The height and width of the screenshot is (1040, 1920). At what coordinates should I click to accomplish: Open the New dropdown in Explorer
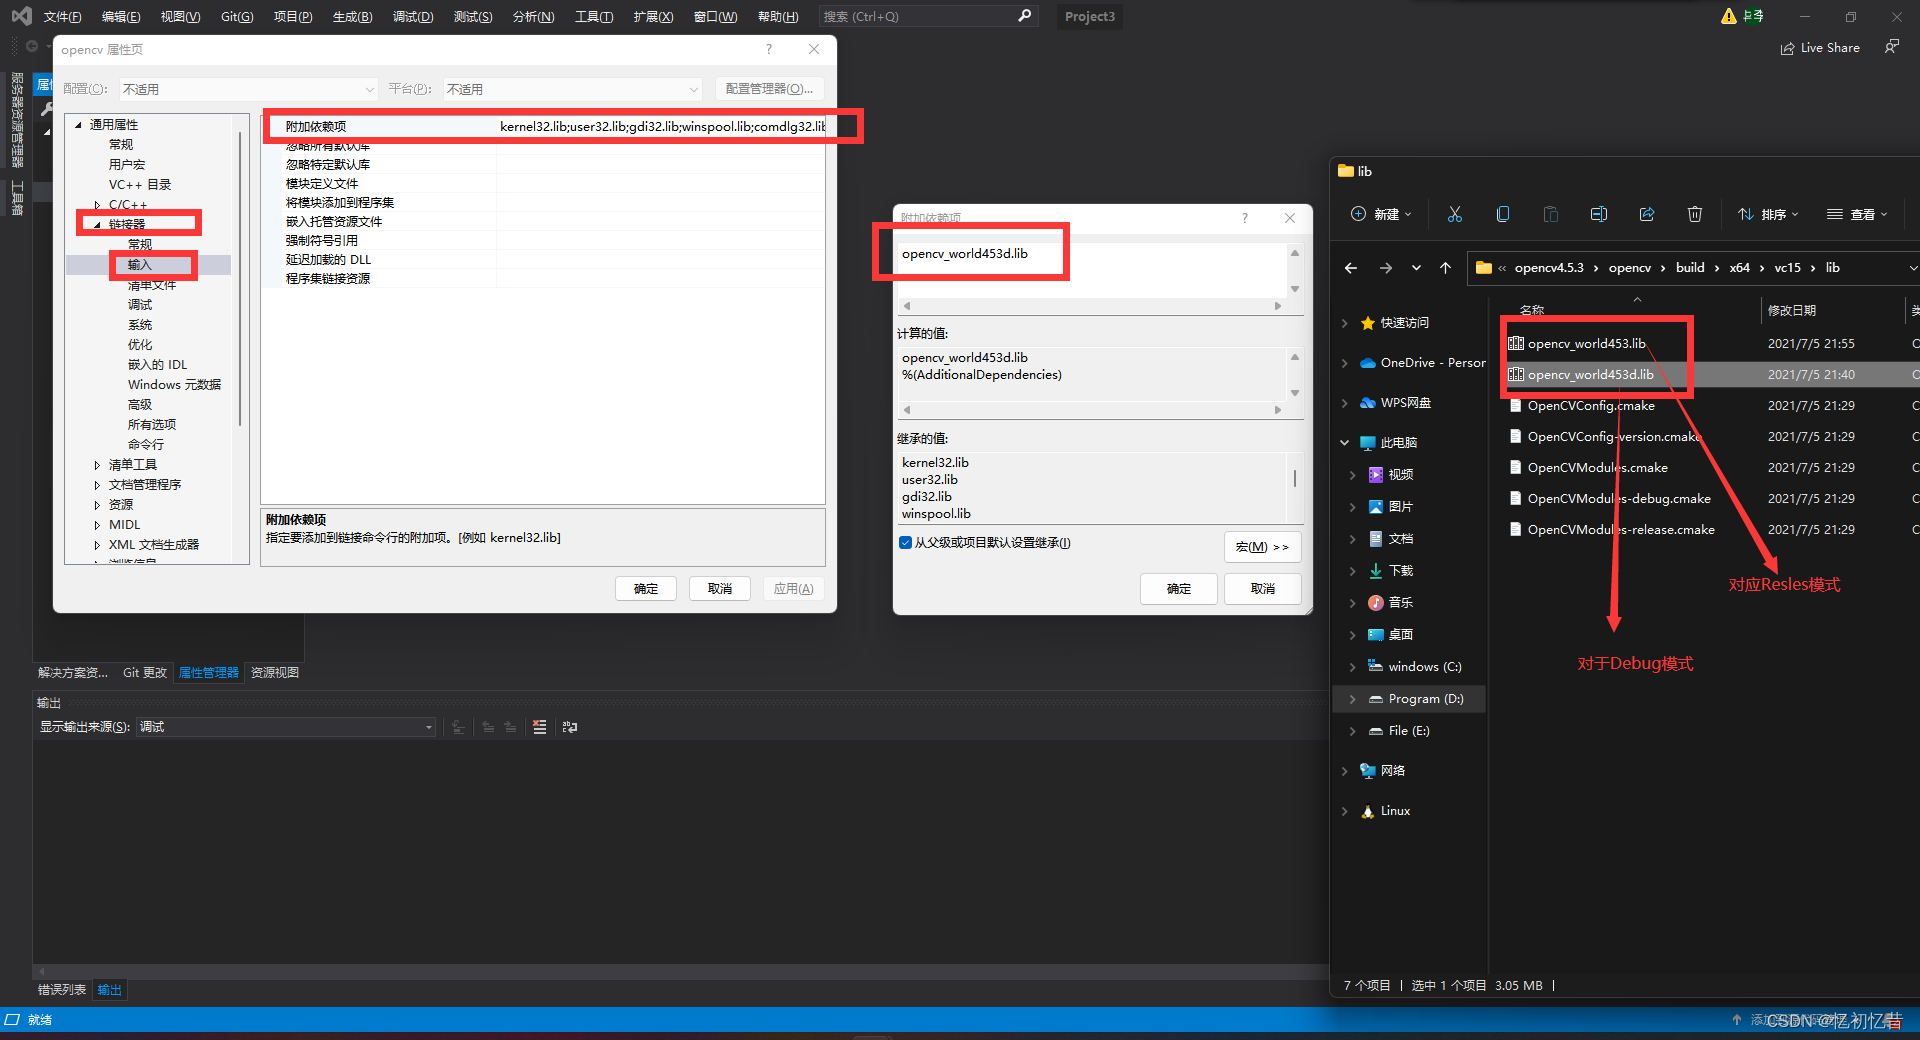tap(1381, 214)
